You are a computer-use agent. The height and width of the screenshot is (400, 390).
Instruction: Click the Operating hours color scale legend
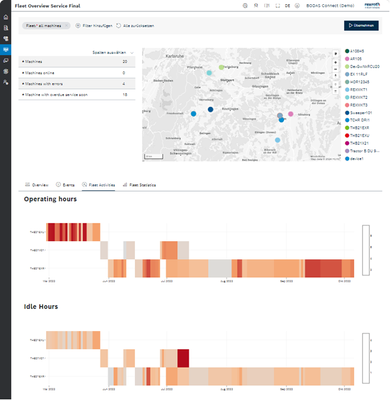pyautogui.click(x=366, y=250)
